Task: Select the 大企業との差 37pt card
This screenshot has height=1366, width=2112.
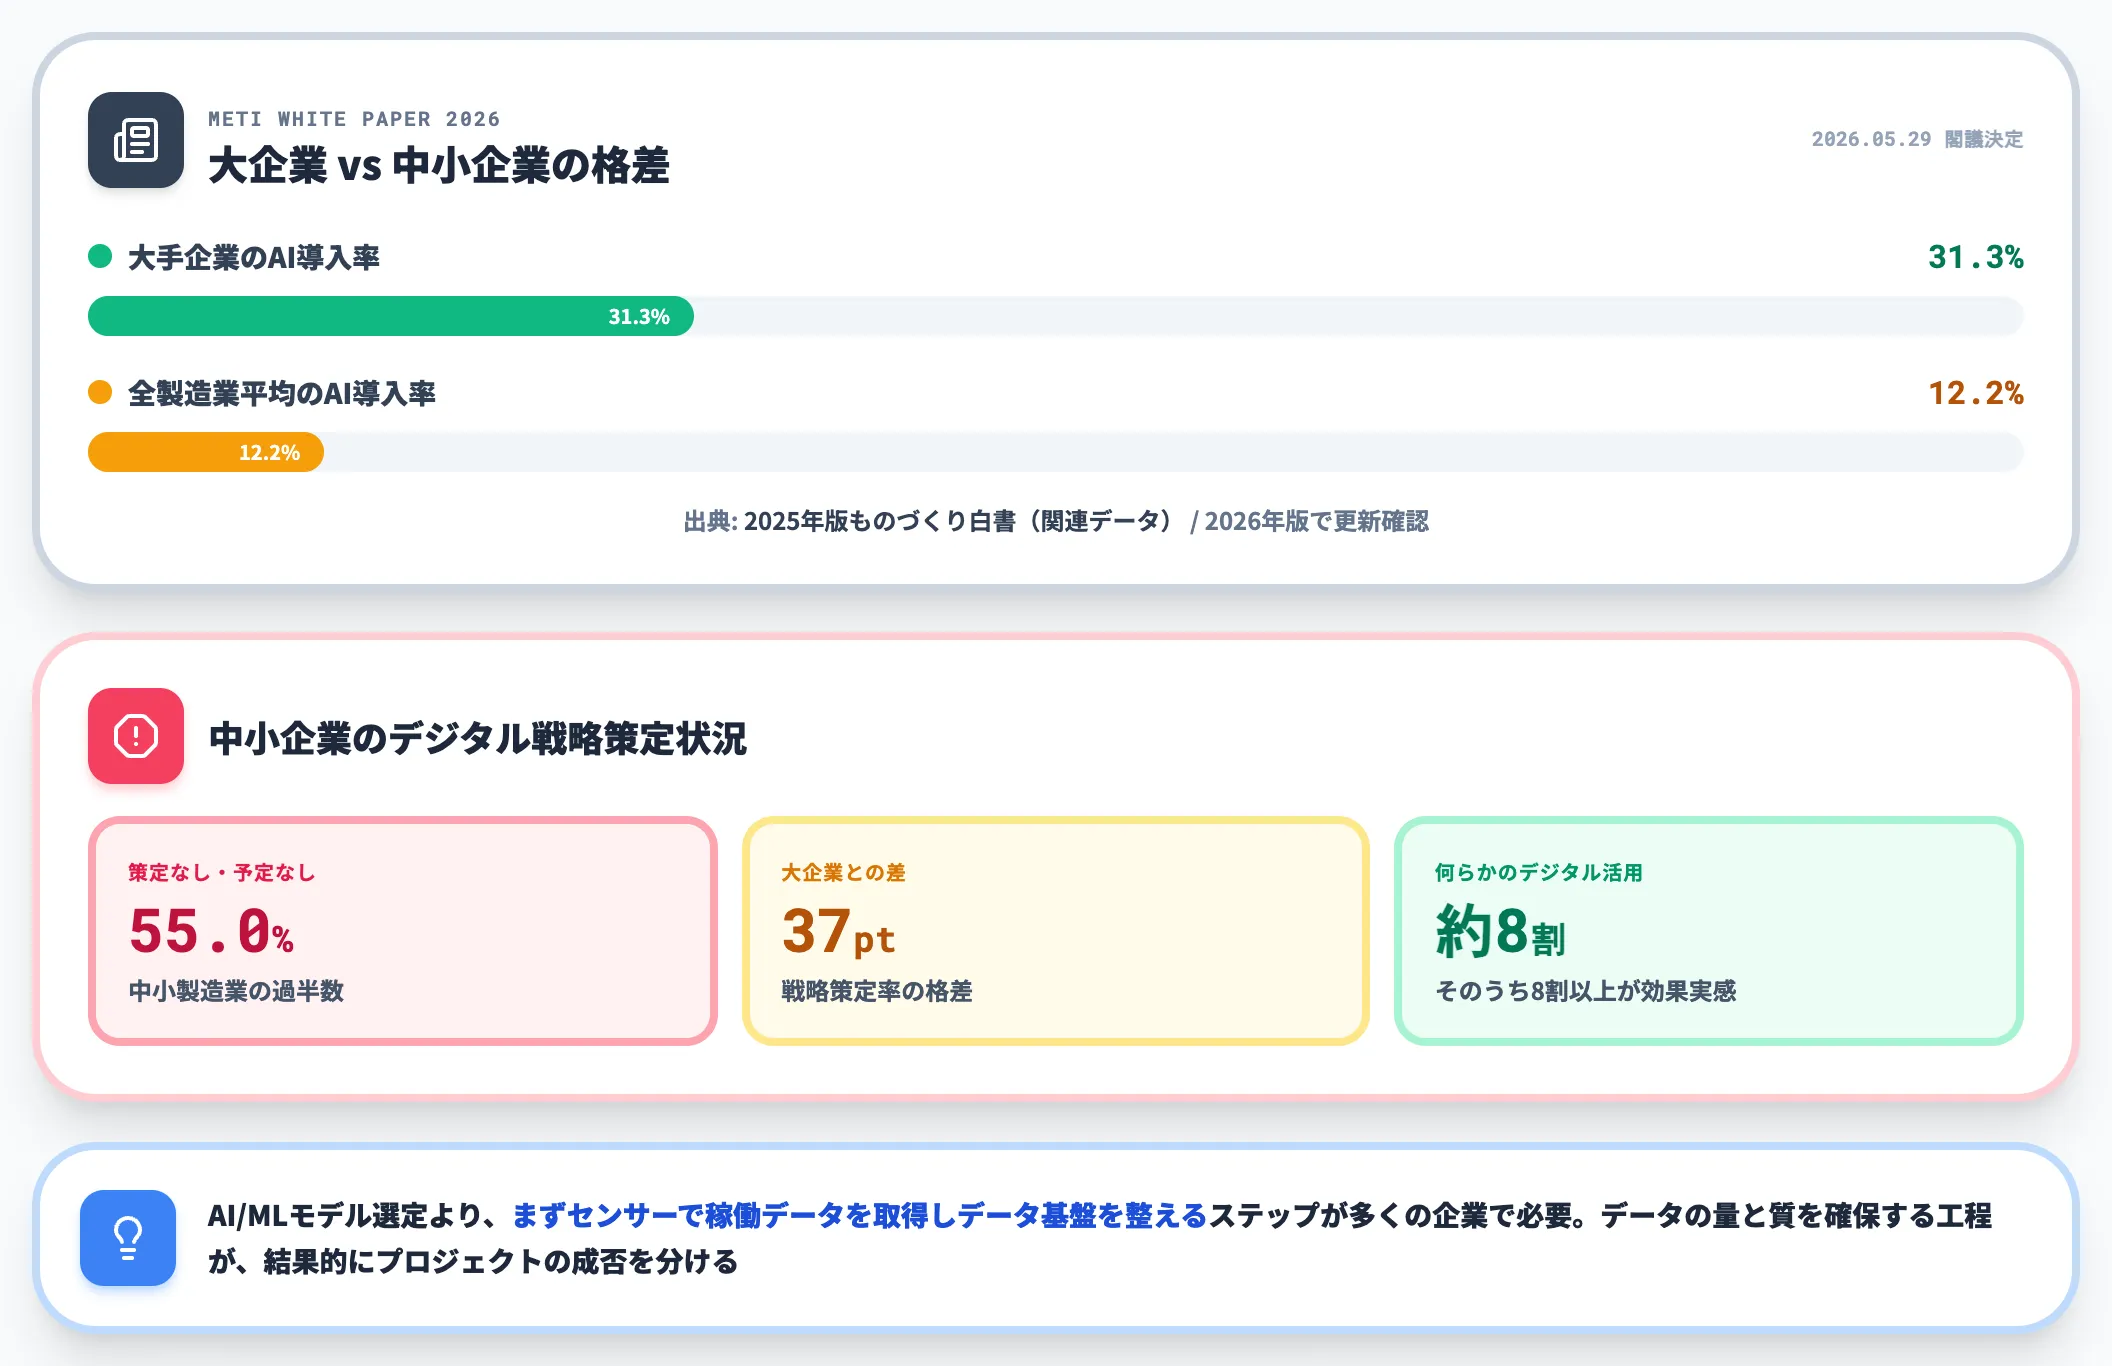Action: click(x=1056, y=931)
